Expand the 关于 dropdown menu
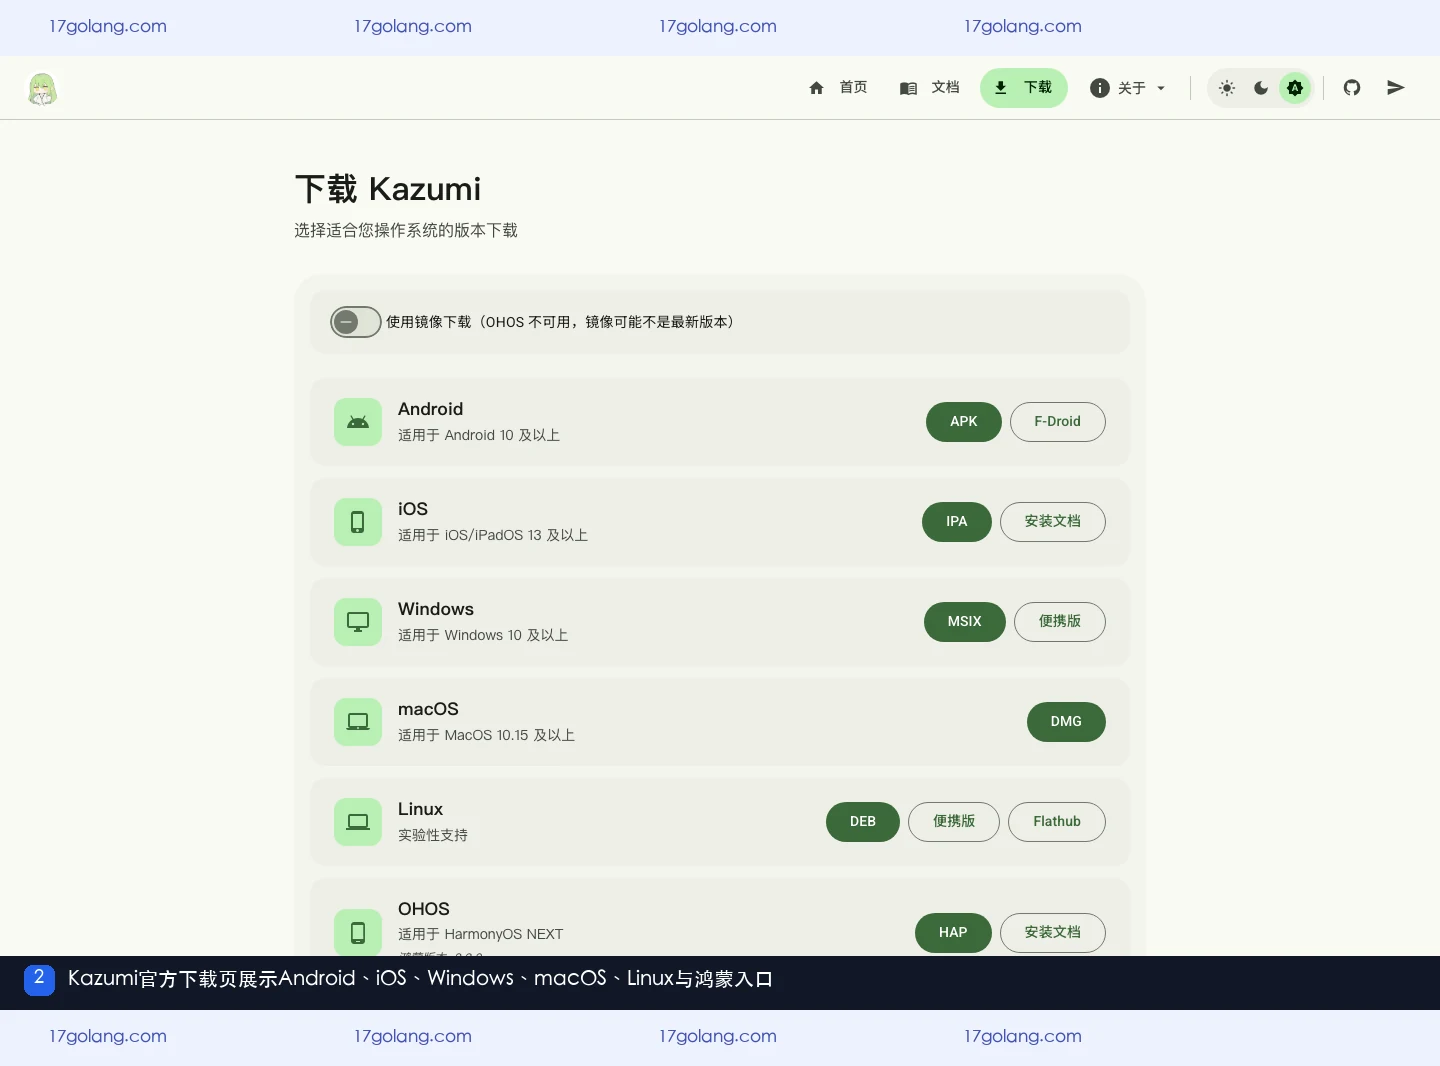Screen dimensions: 1440x1066 (1128, 88)
